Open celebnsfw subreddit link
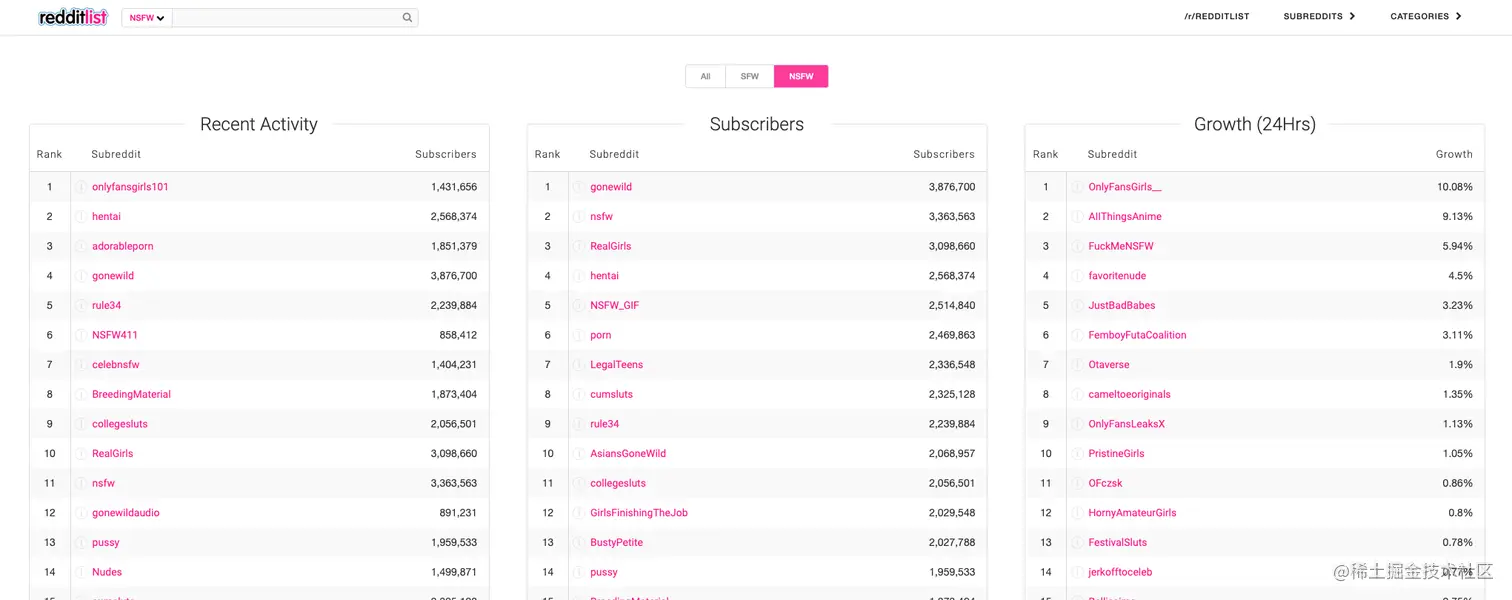The height and width of the screenshot is (600, 1512). (x=116, y=365)
